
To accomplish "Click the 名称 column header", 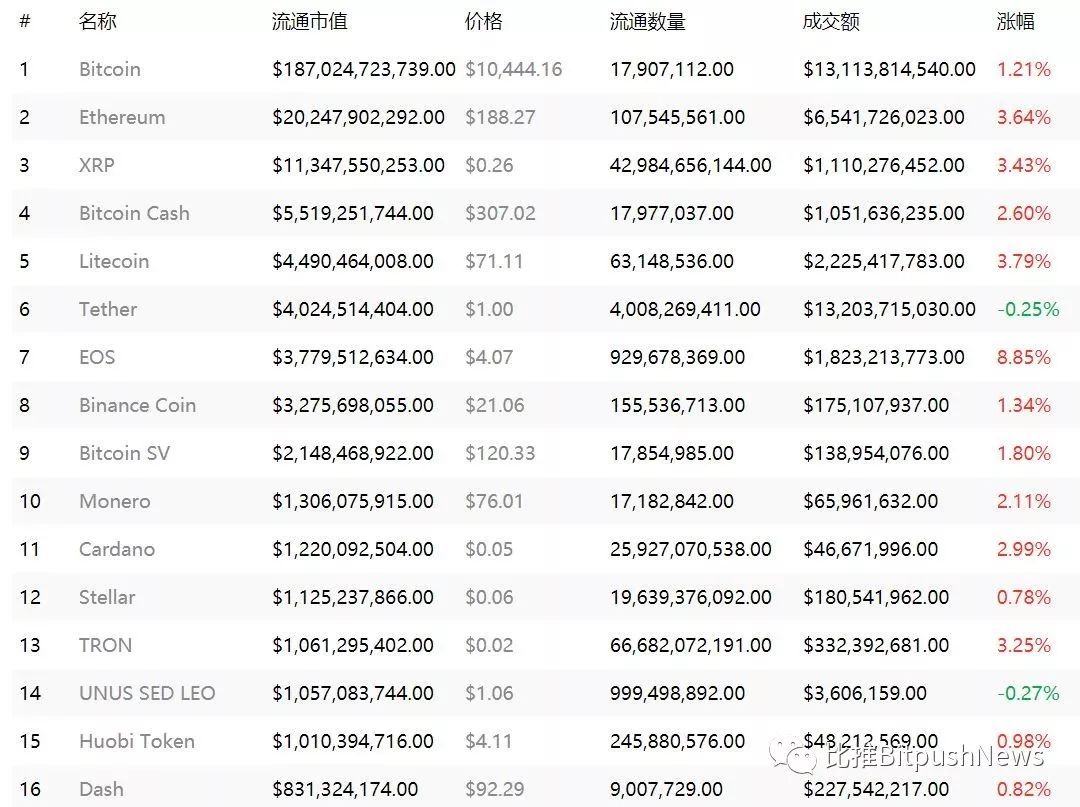I will click(x=98, y=21).
